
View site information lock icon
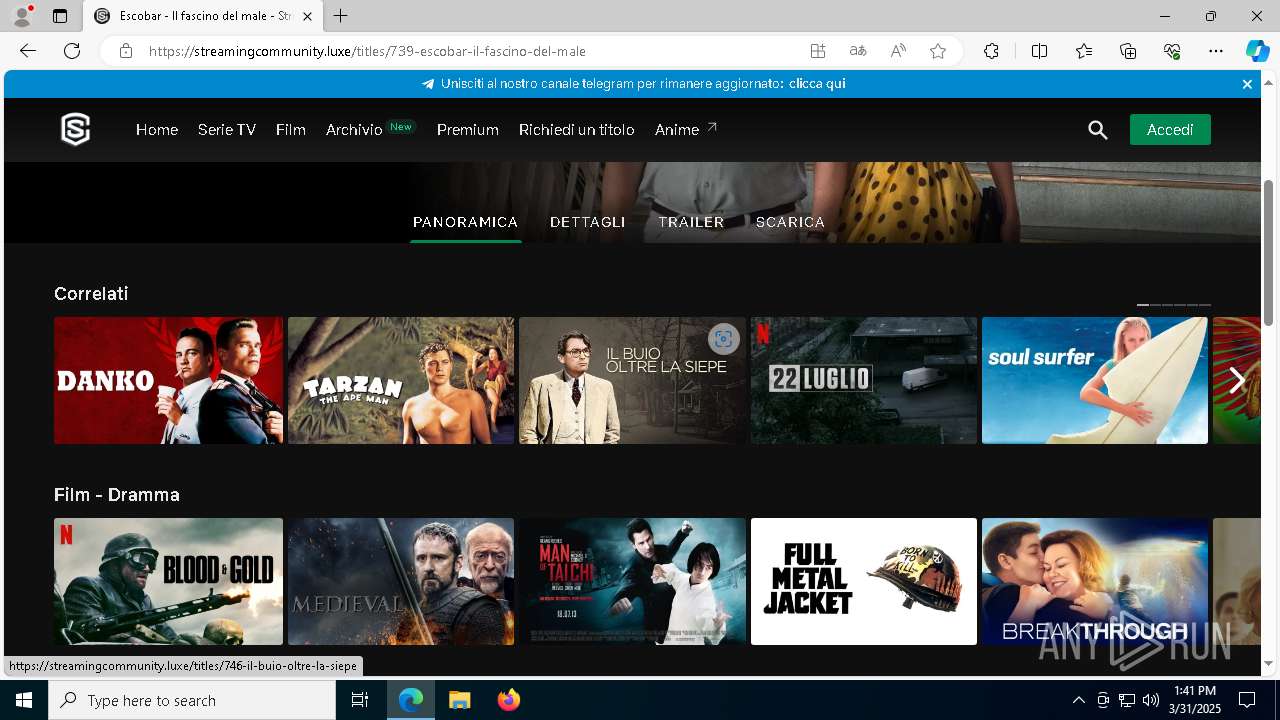click(x=126, y=51)
